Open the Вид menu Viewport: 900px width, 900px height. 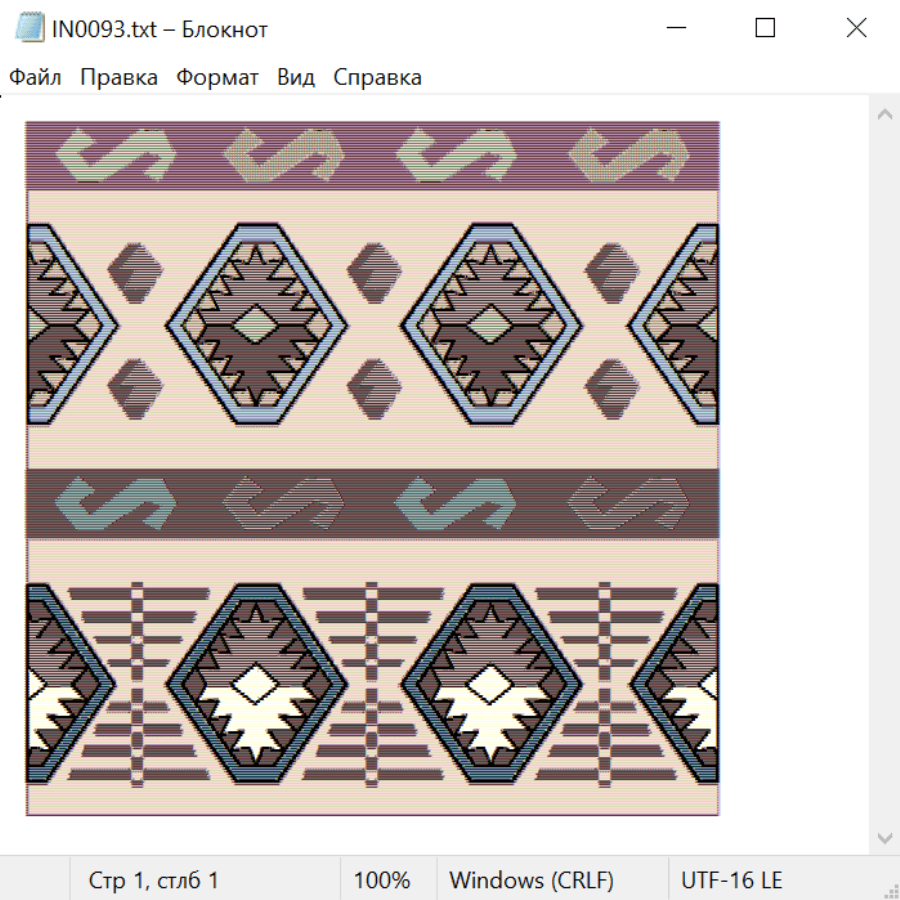[295, 78]
